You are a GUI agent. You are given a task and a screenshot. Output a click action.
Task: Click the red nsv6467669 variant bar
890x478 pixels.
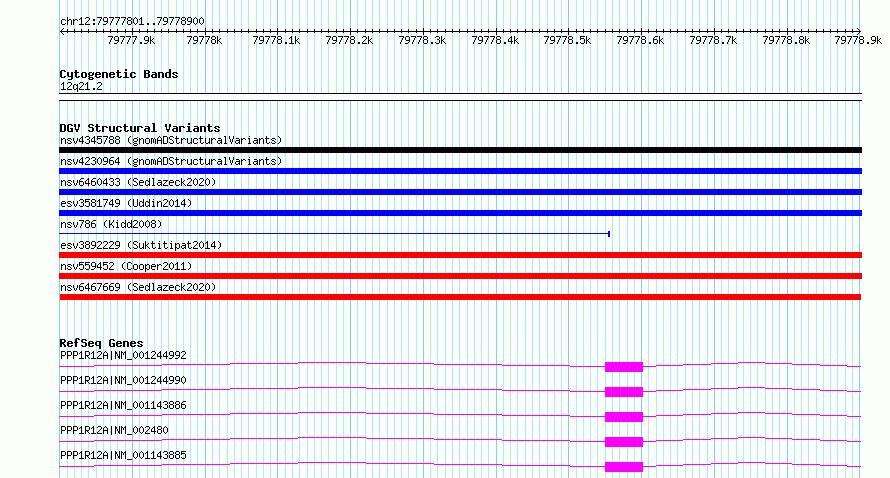(460, 297)
